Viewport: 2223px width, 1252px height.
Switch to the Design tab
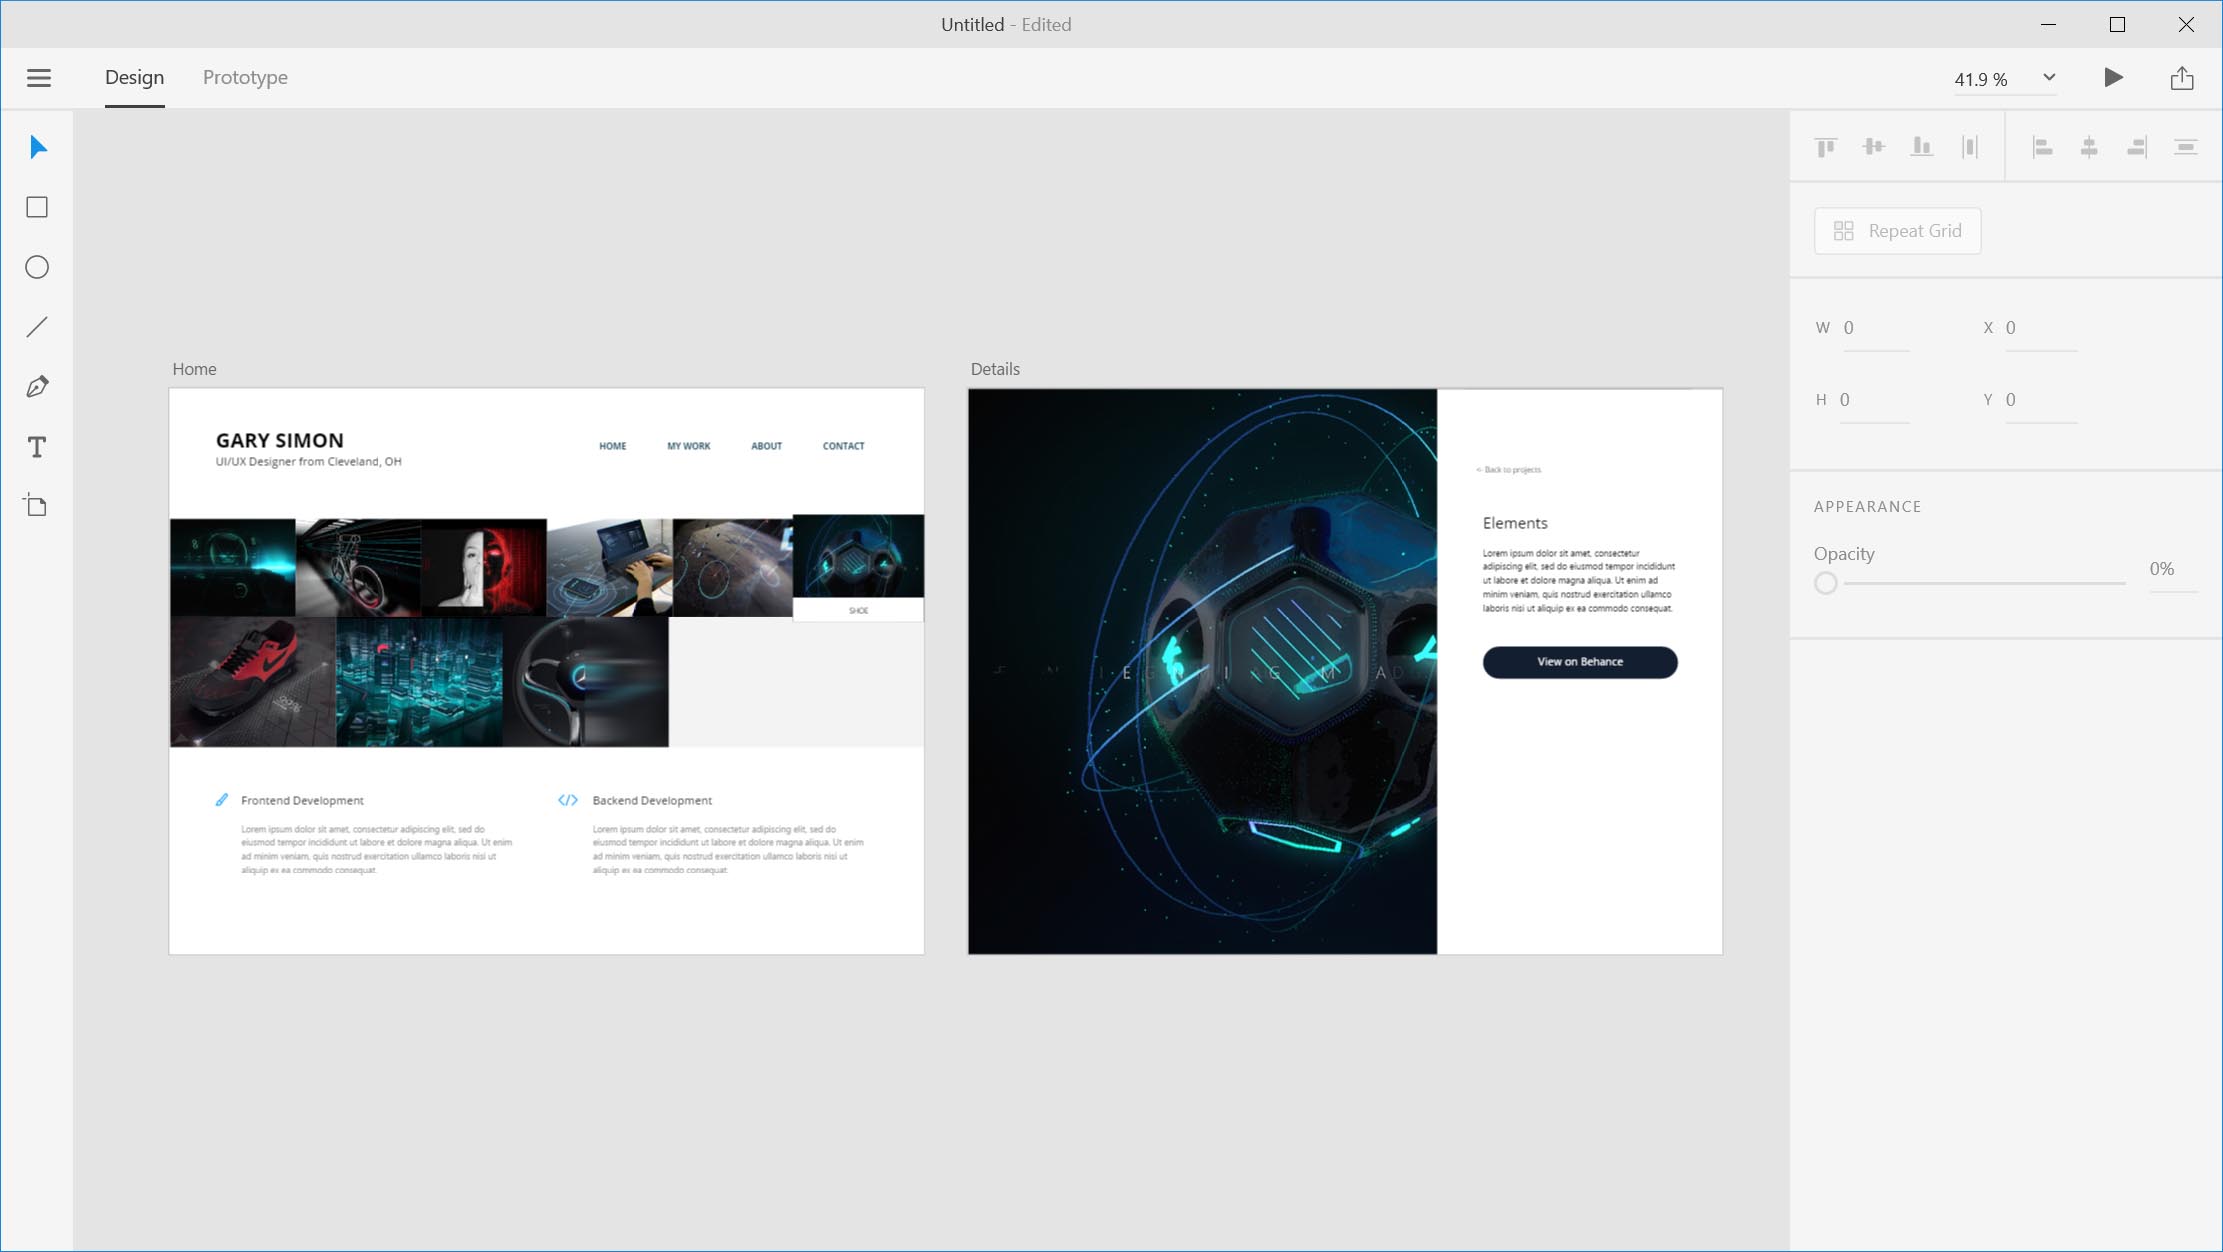pos(134,78)
